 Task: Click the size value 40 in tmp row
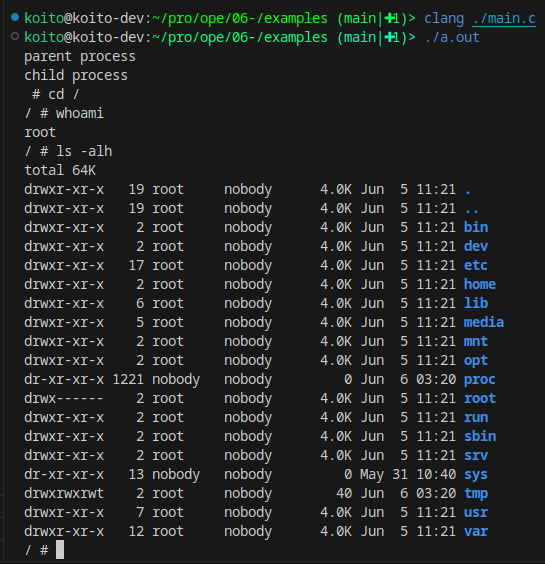tap(344, 494)
